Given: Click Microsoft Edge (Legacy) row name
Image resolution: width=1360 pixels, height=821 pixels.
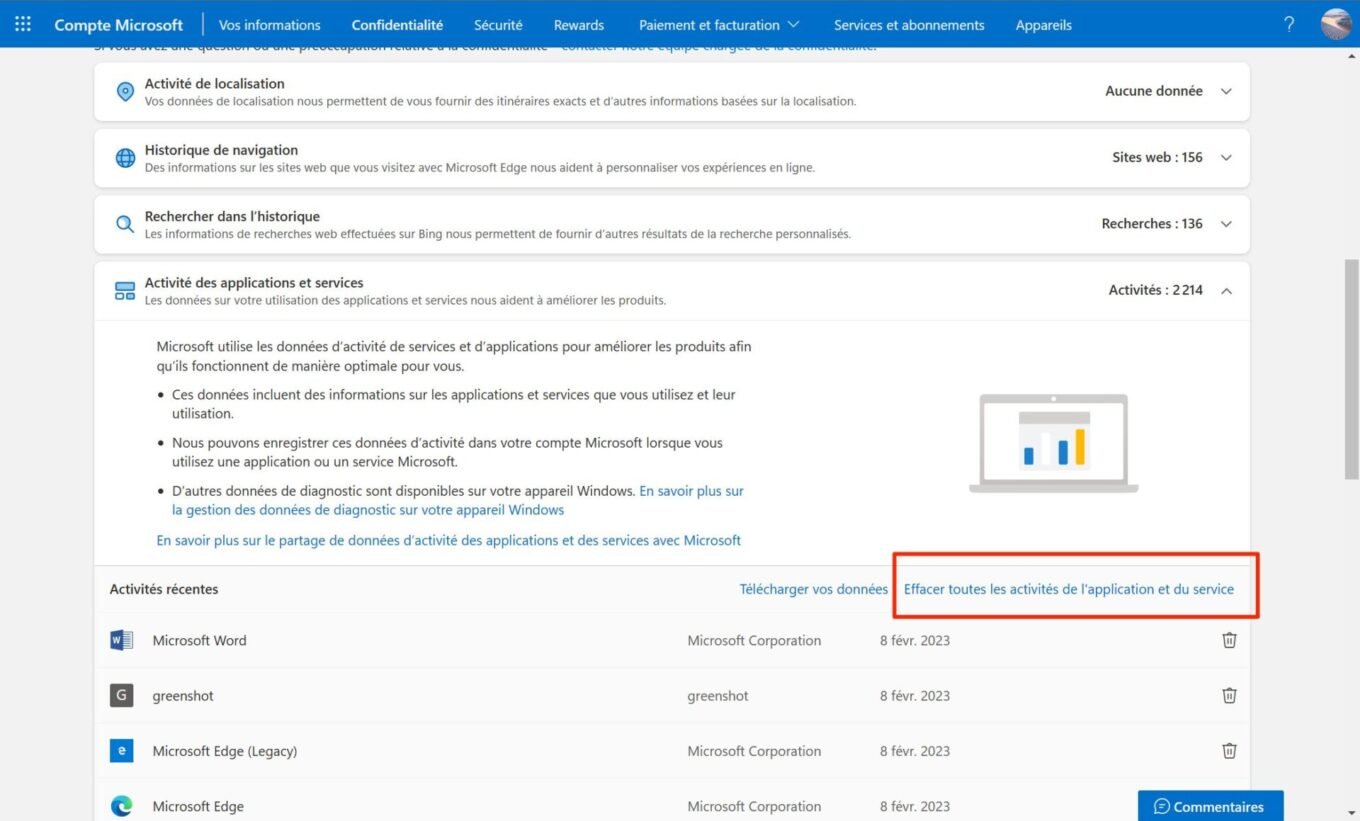Looking at the screenshot, I should click(225, 751).
